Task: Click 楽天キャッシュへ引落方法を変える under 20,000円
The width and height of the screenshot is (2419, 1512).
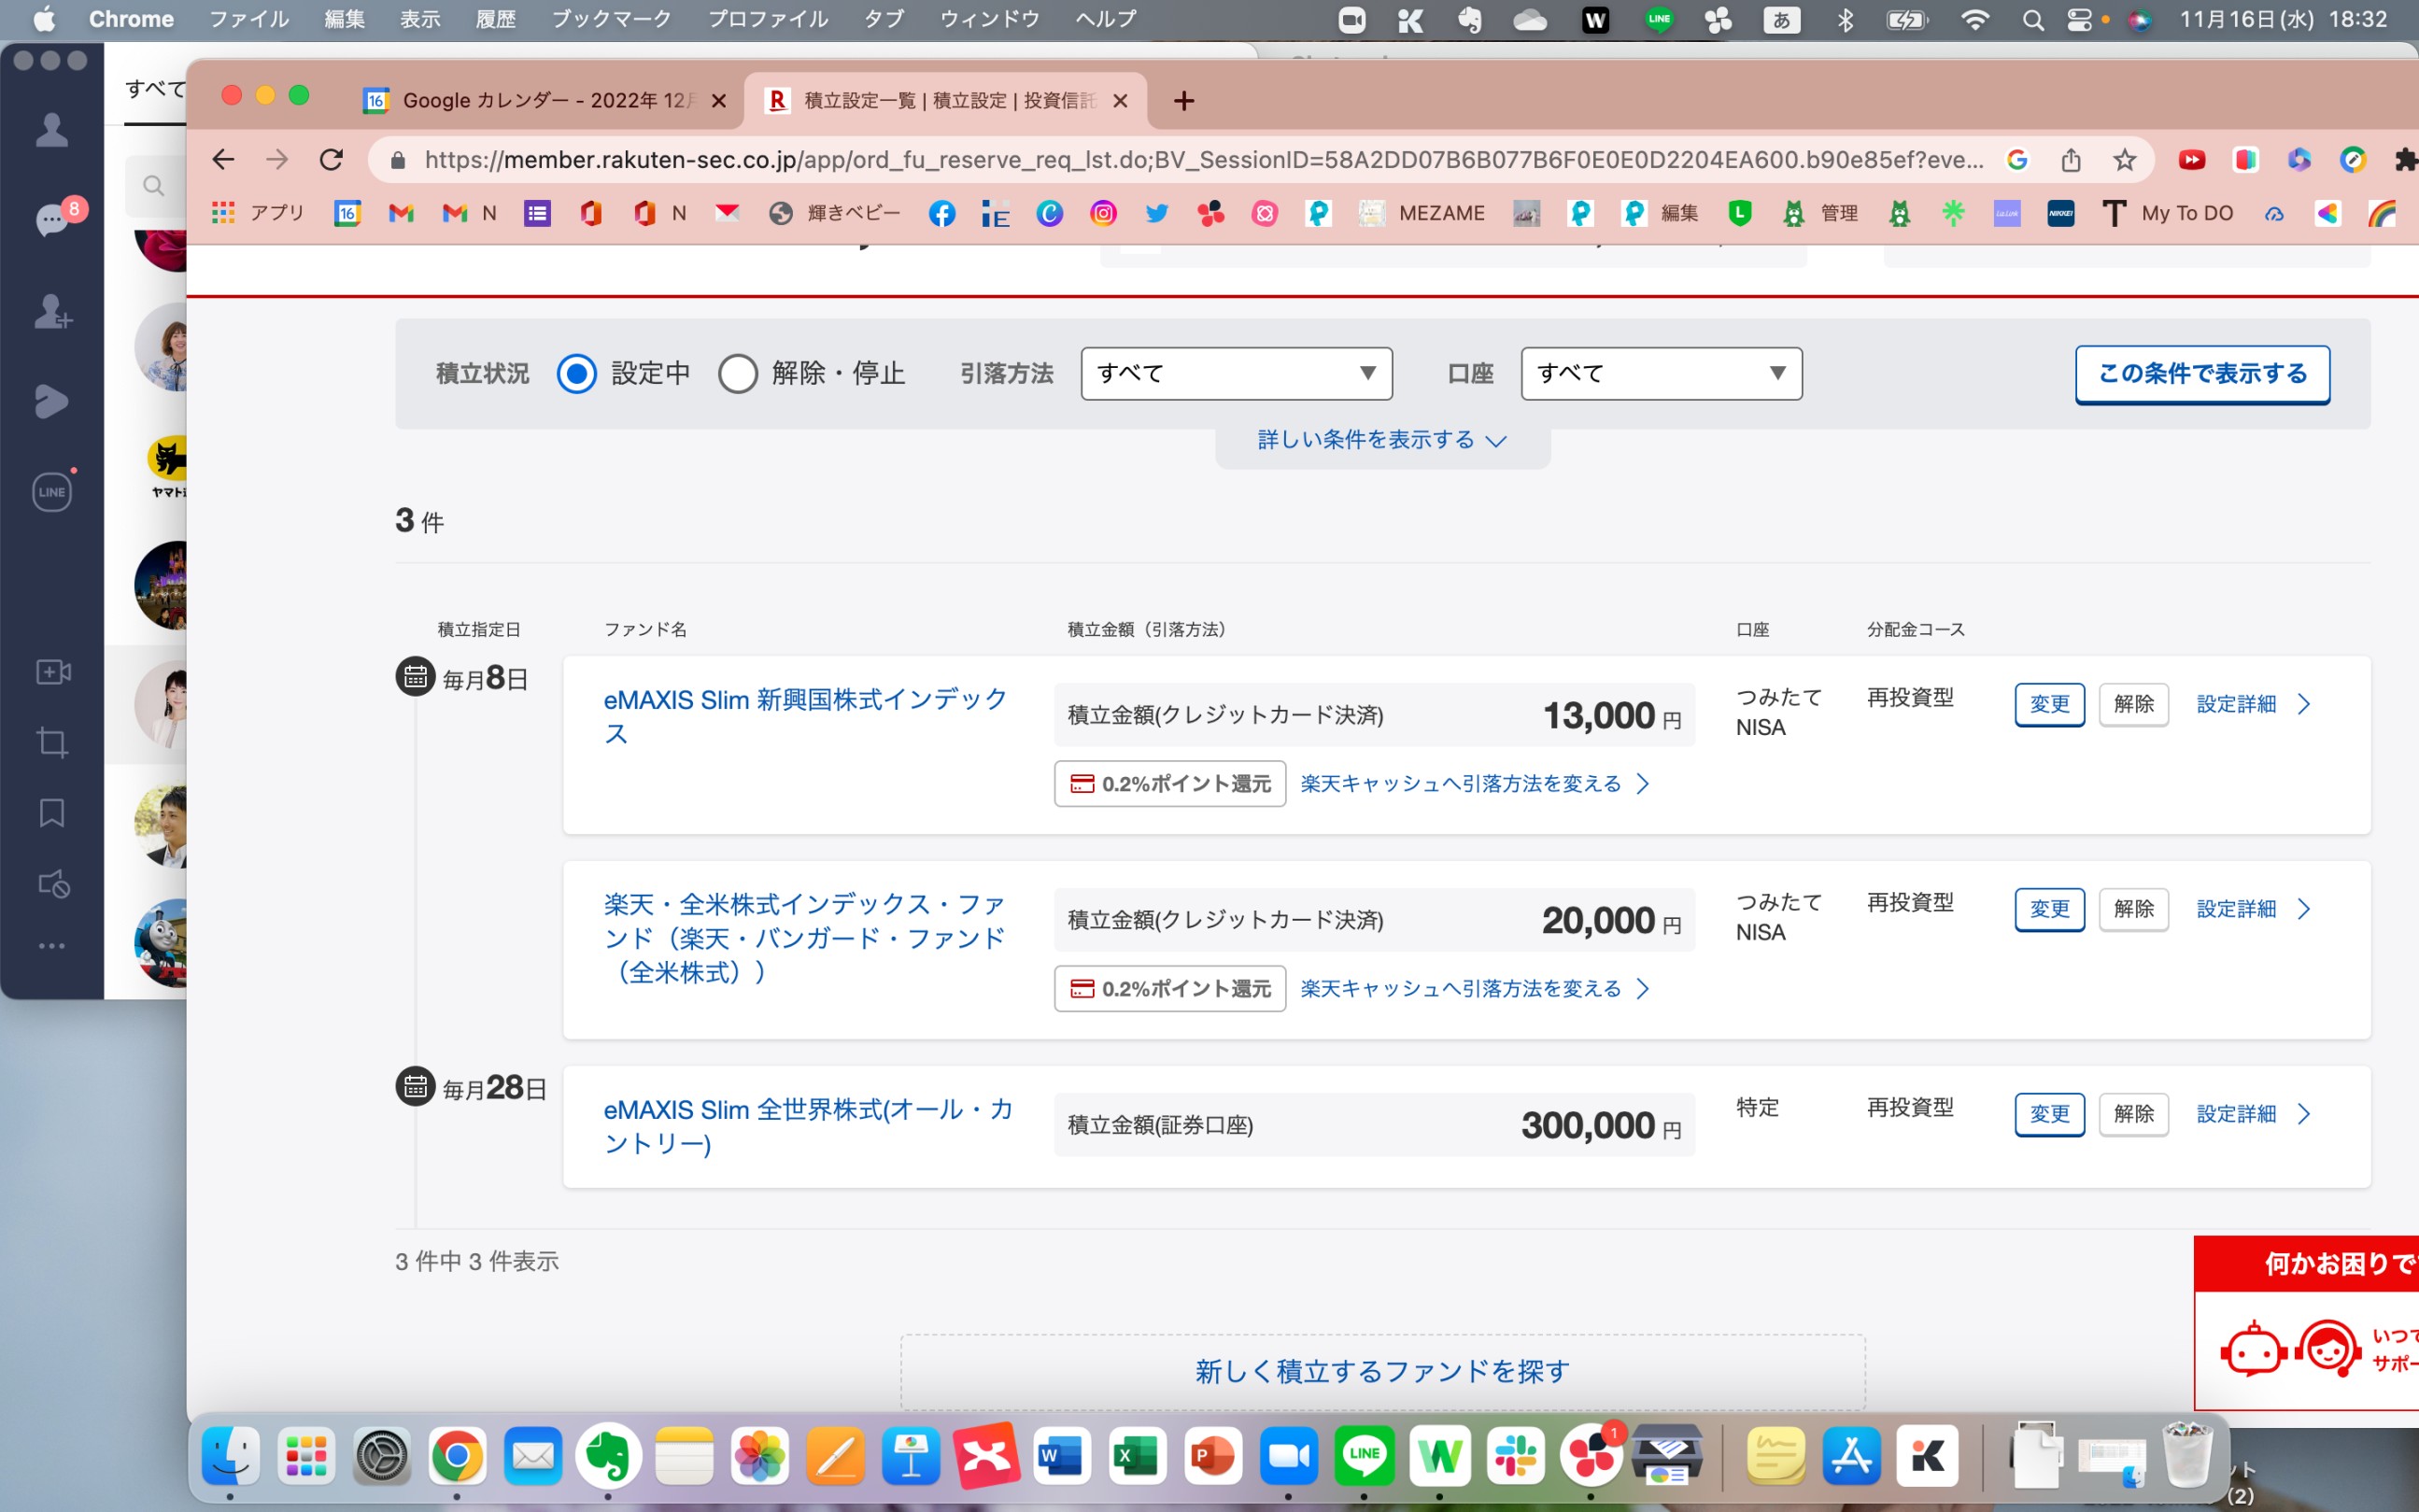Action: (x=1474, y=989)
